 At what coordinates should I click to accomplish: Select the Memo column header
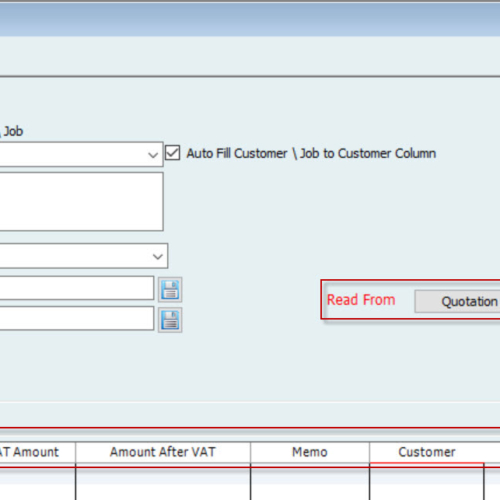(x=310, y=452)
